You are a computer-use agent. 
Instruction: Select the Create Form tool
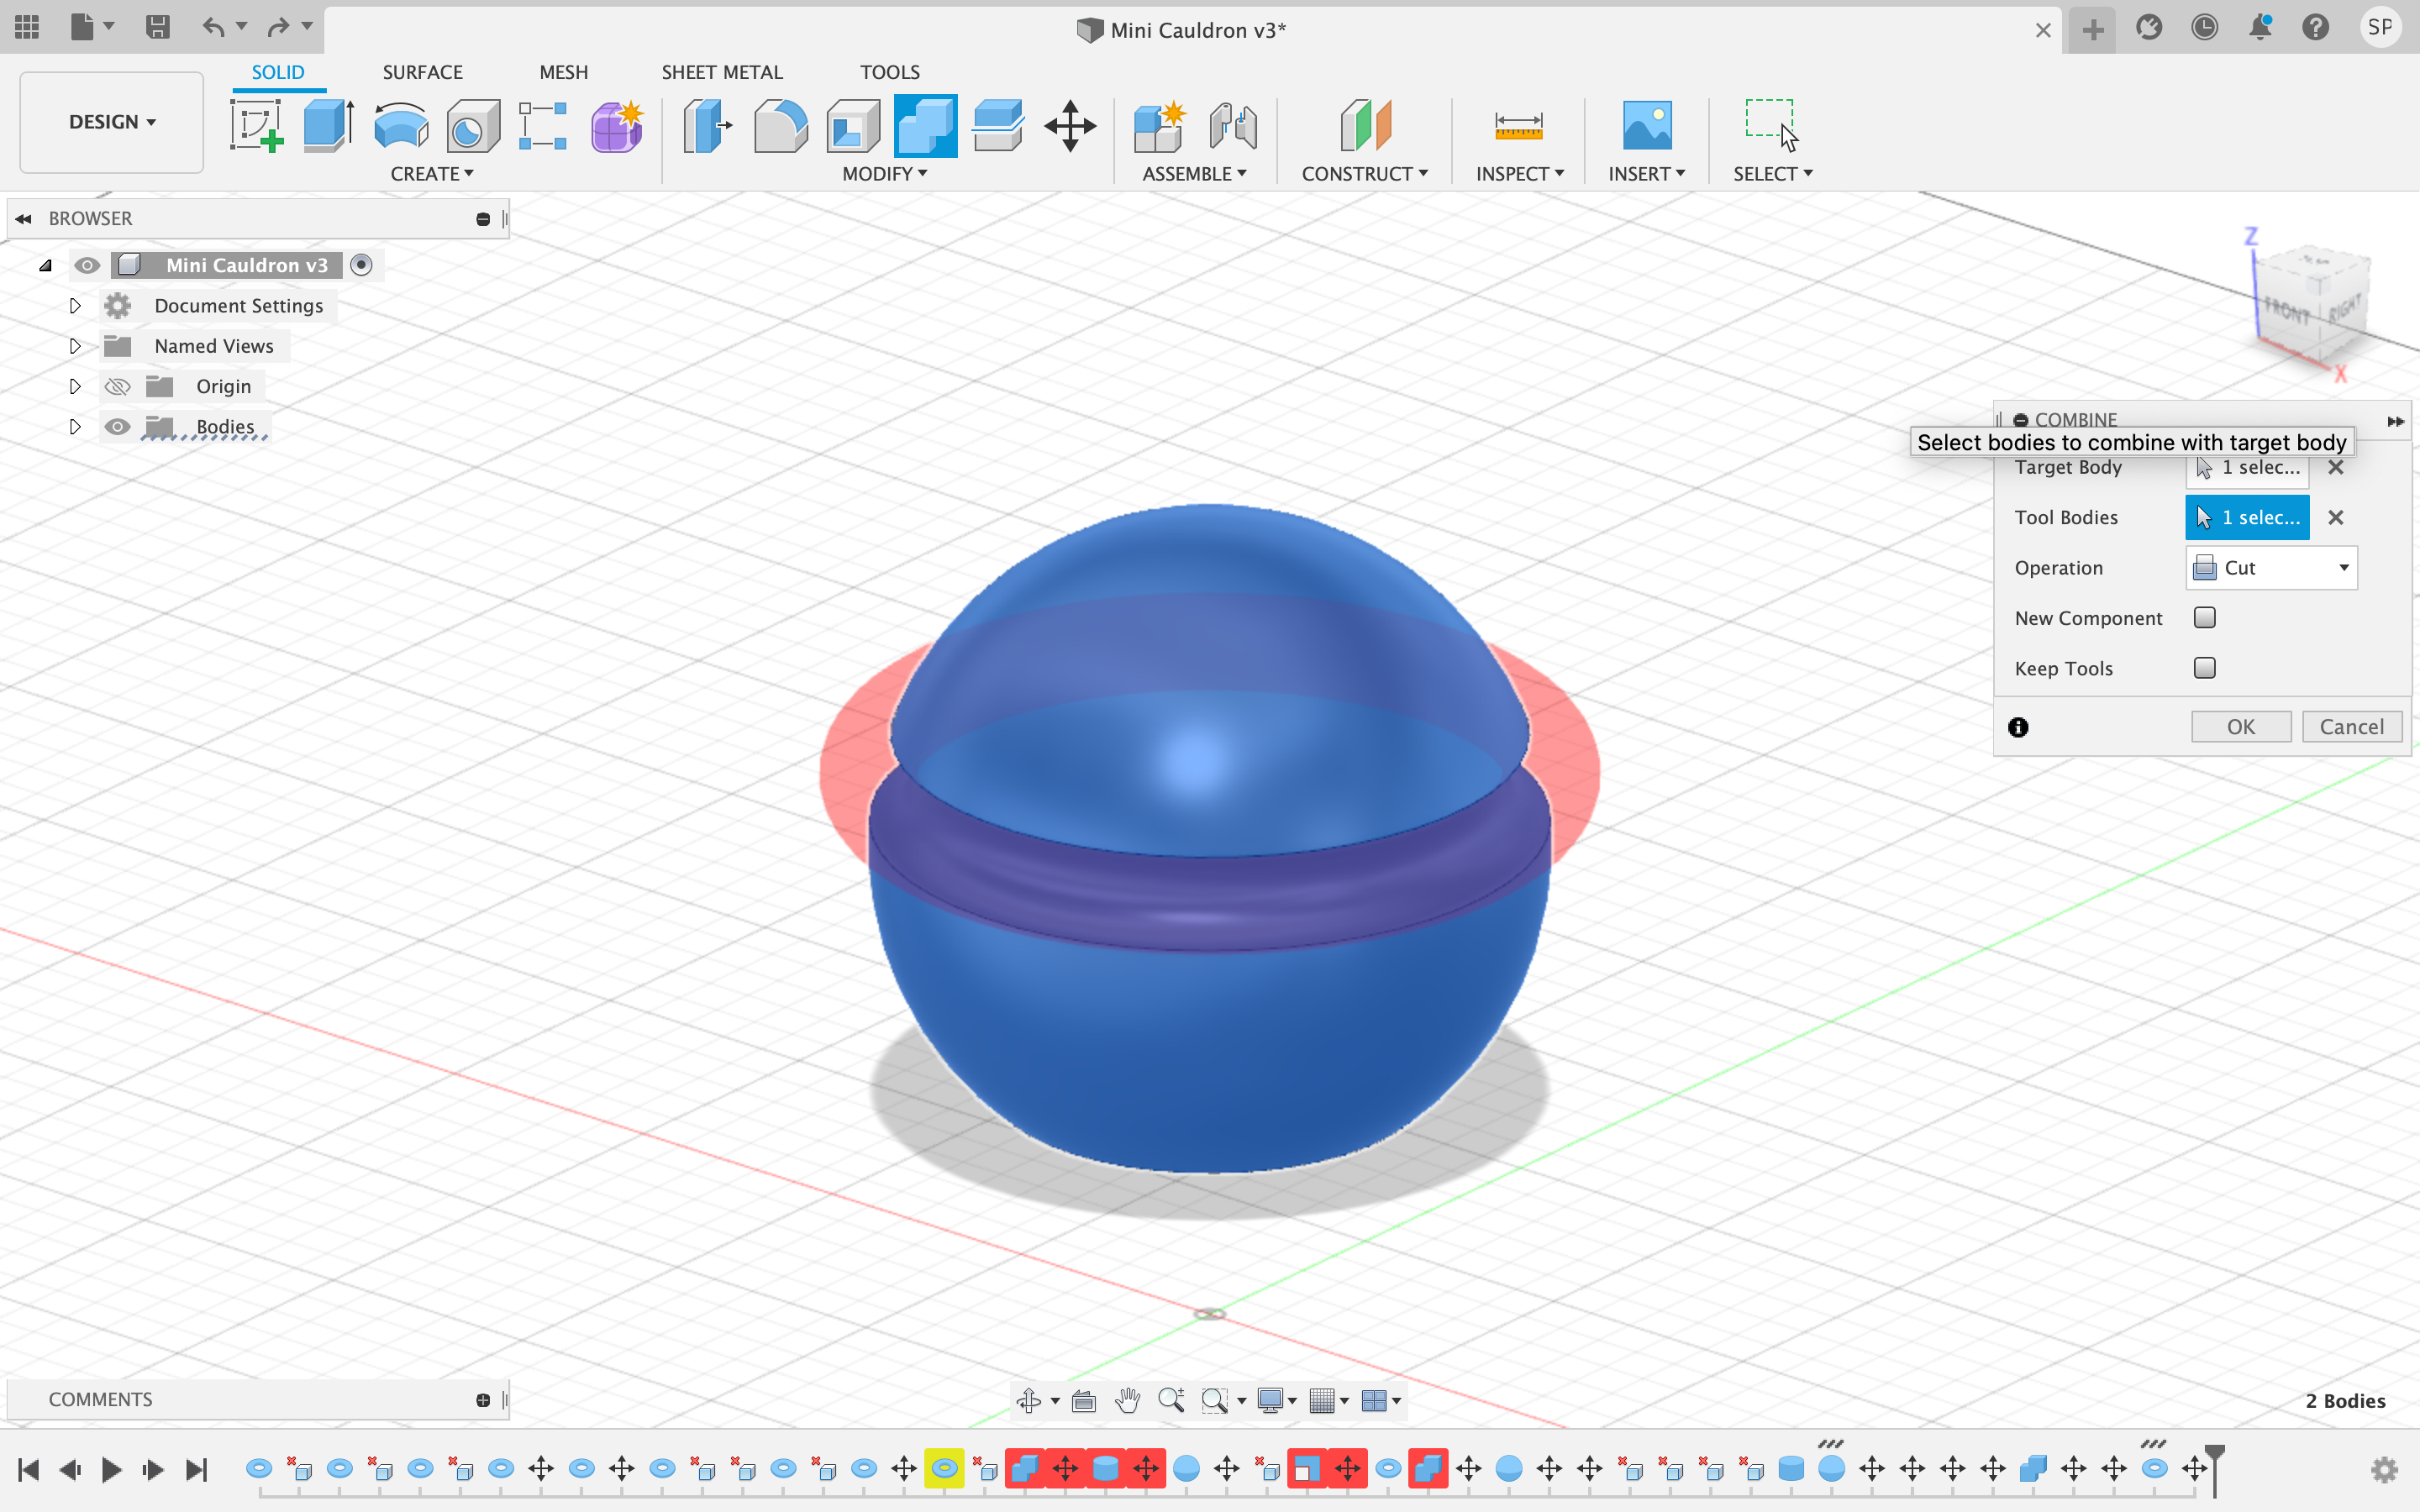pos(617,126)
